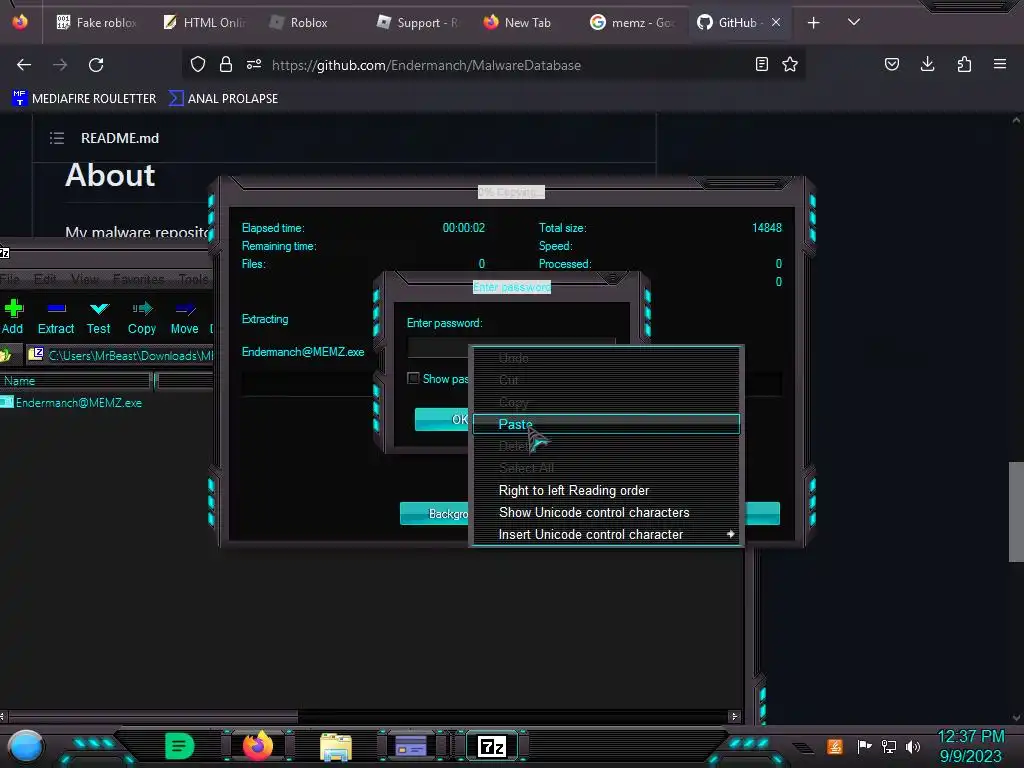Click the site security padlock icon

point(226,64)
